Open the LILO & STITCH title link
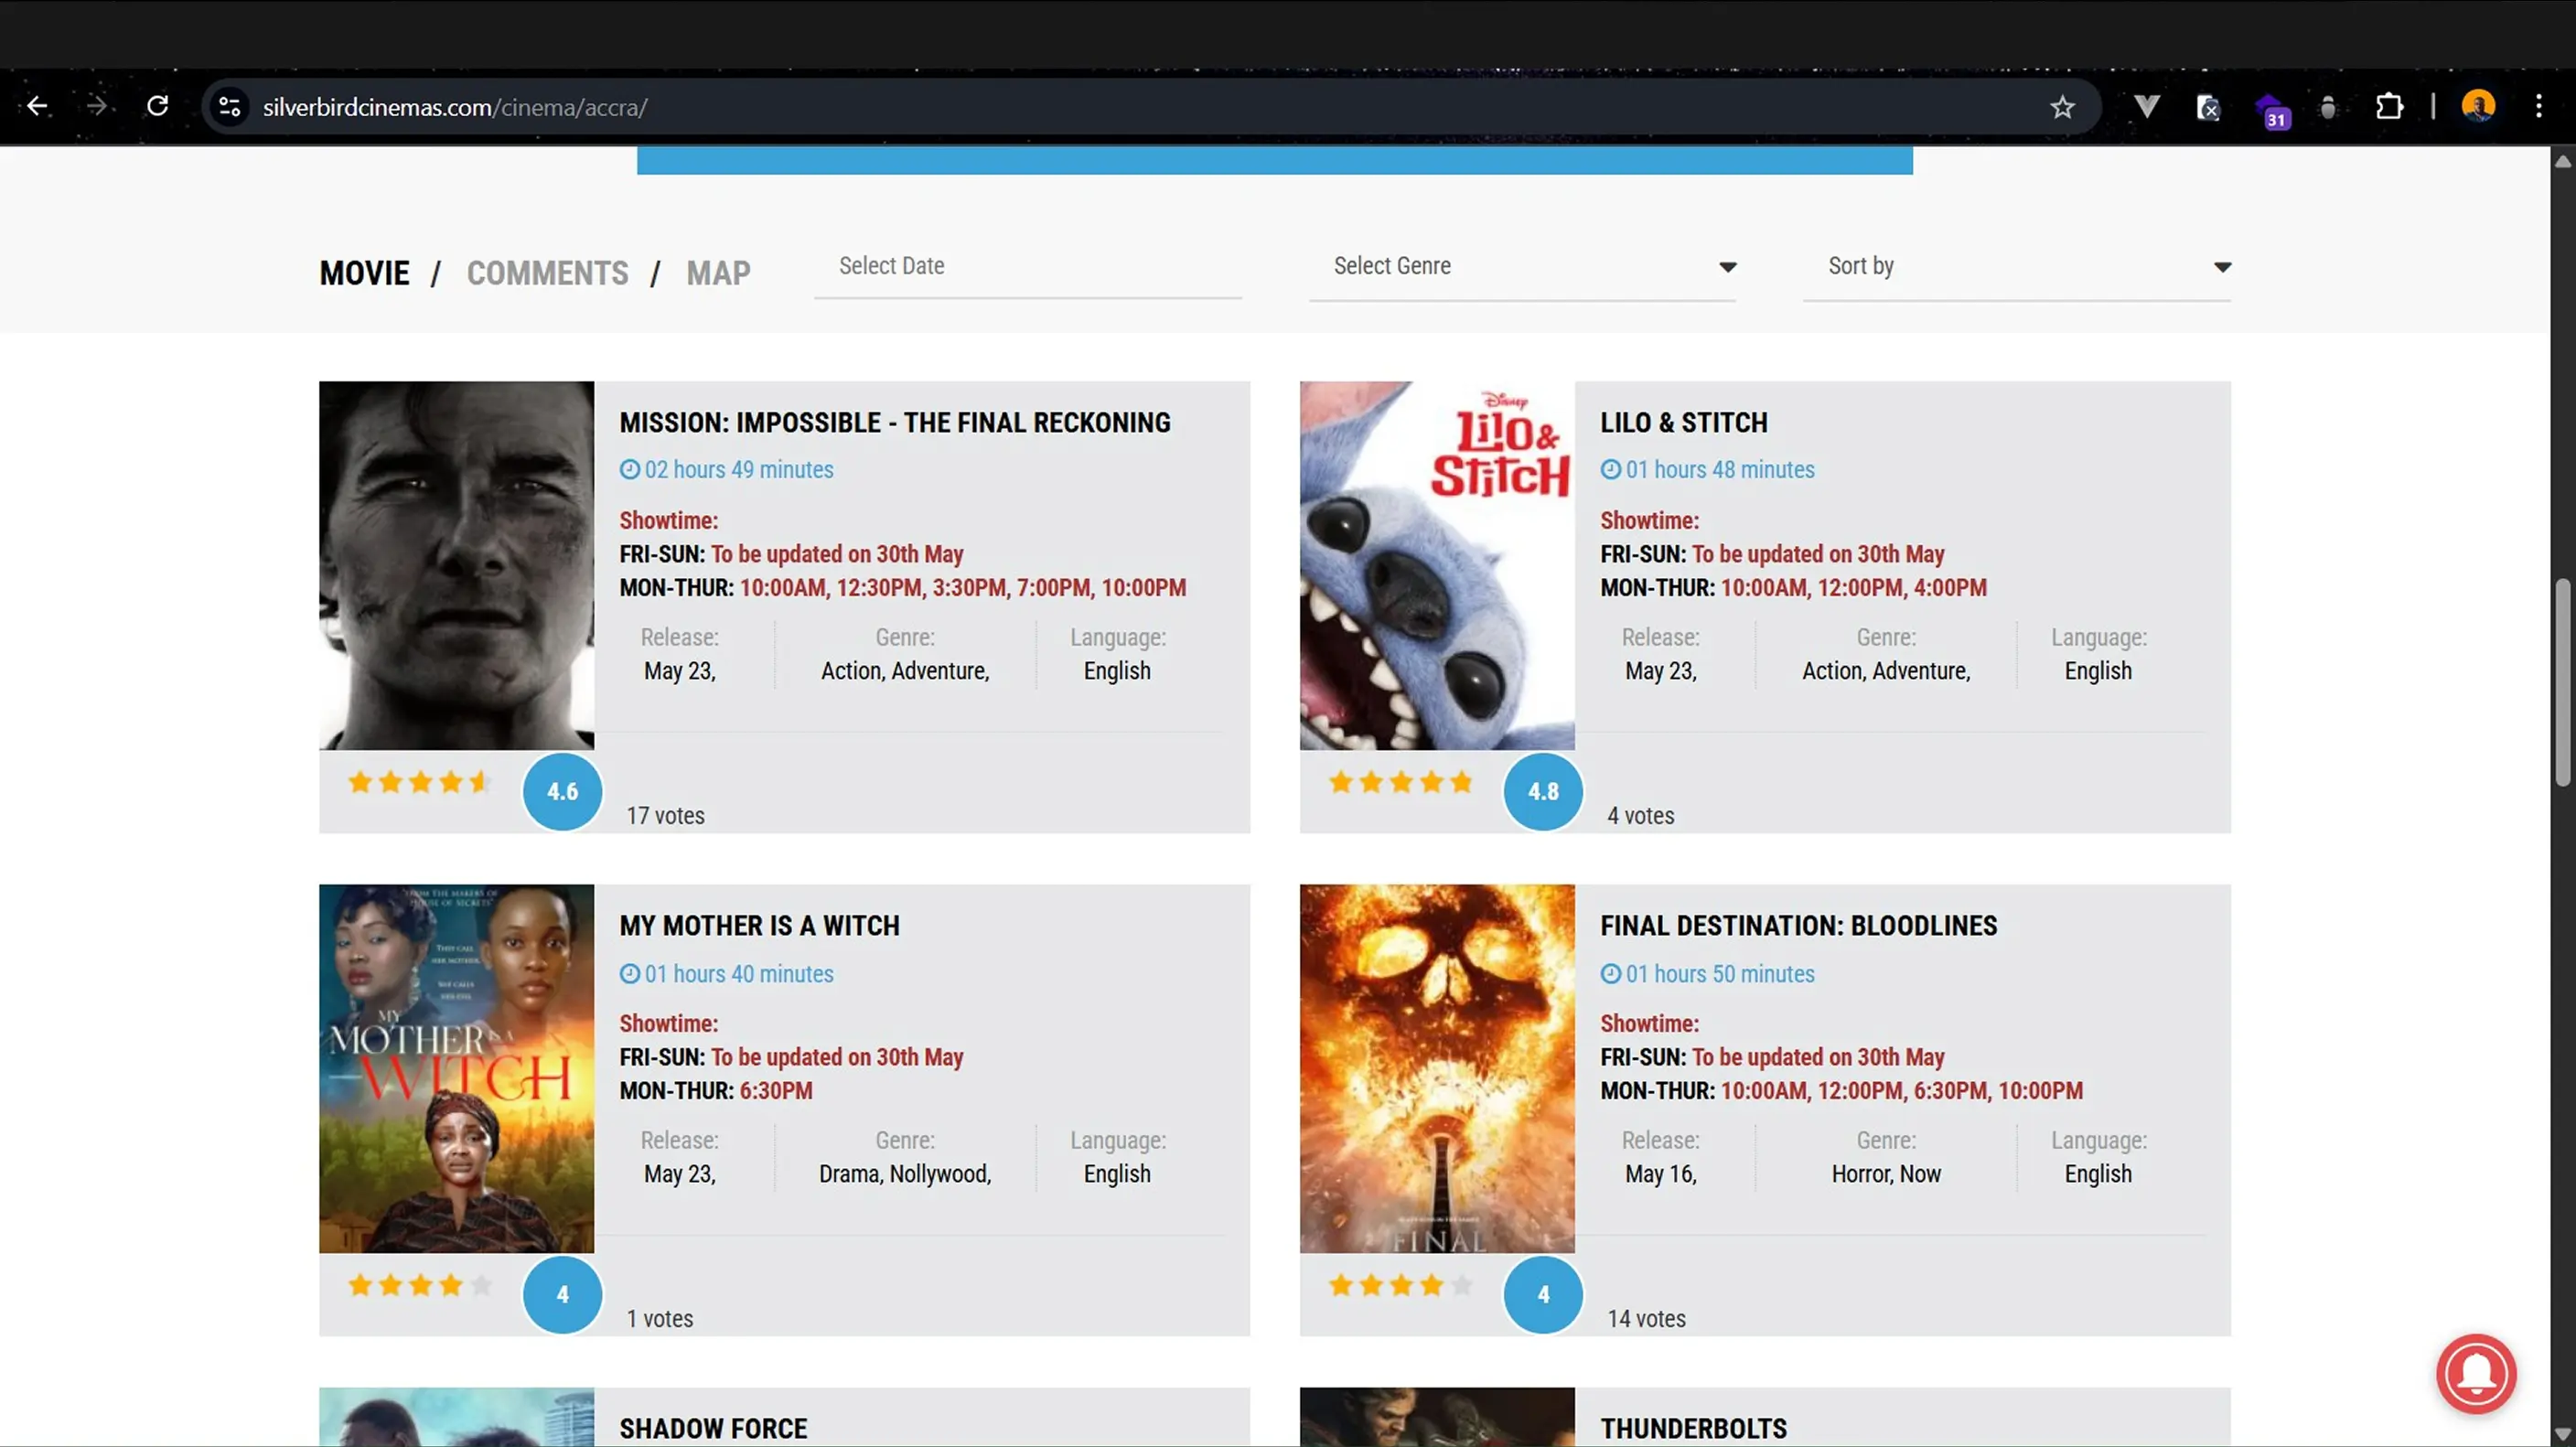The image size is (2576, 1447). pos(1684,422)
